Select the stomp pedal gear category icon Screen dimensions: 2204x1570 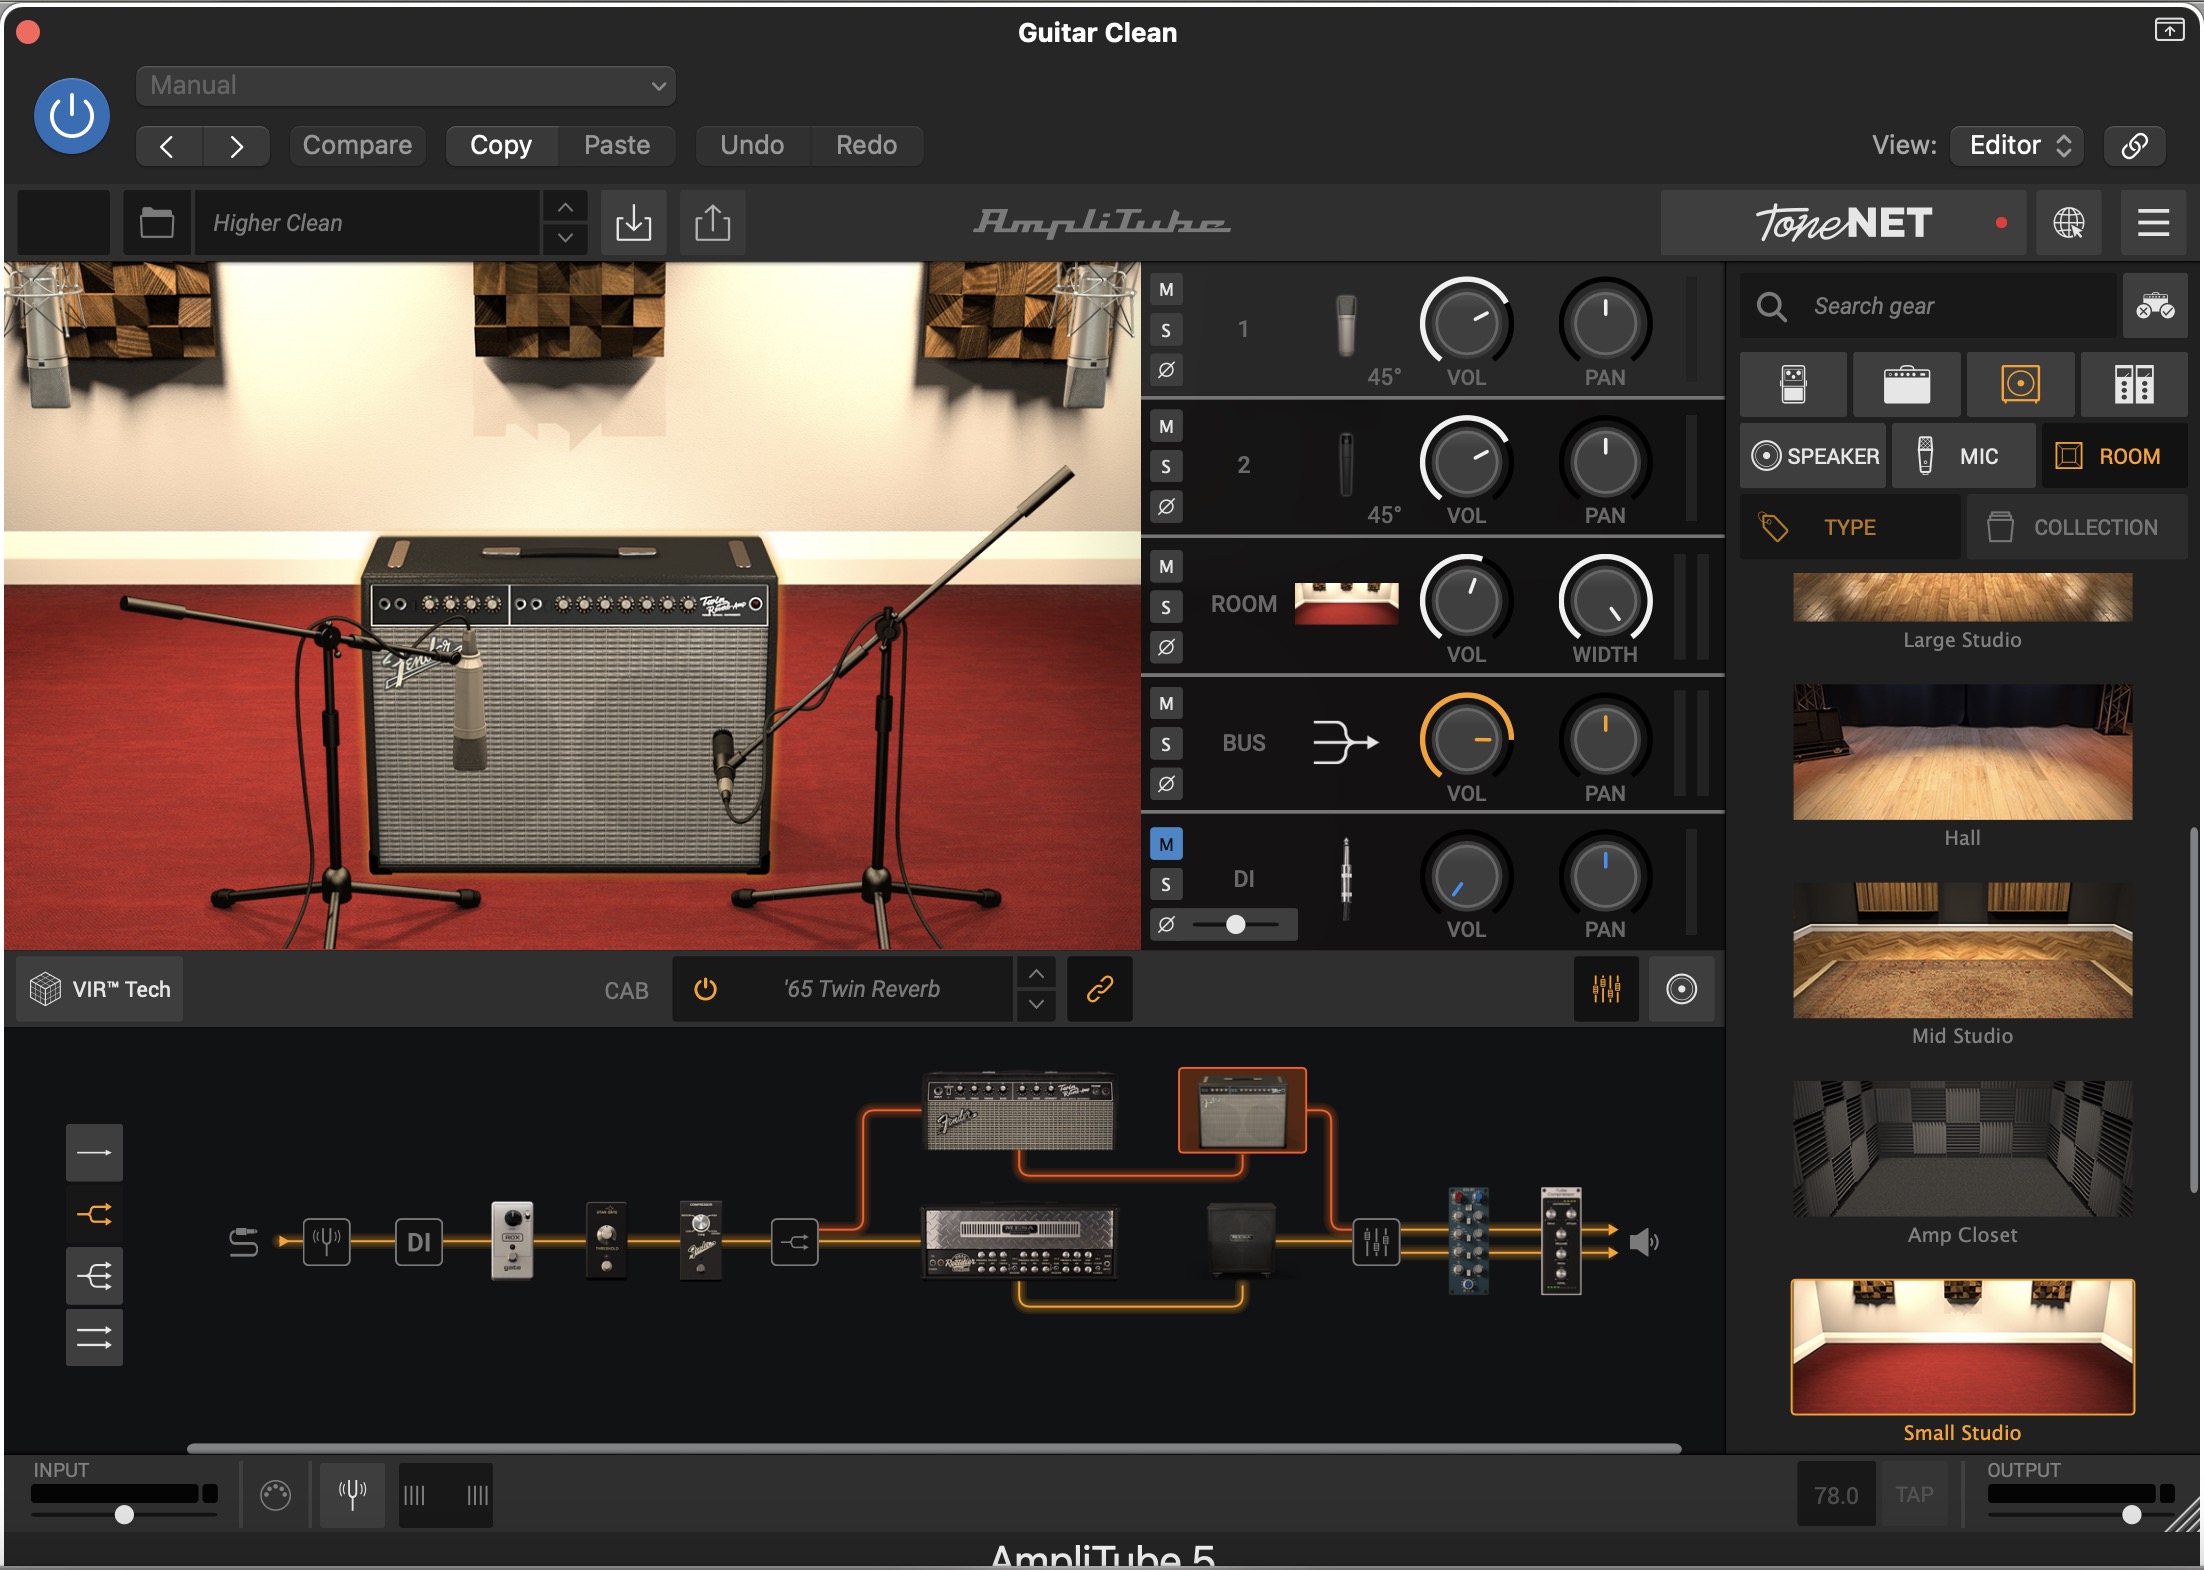coord(1793,384)
